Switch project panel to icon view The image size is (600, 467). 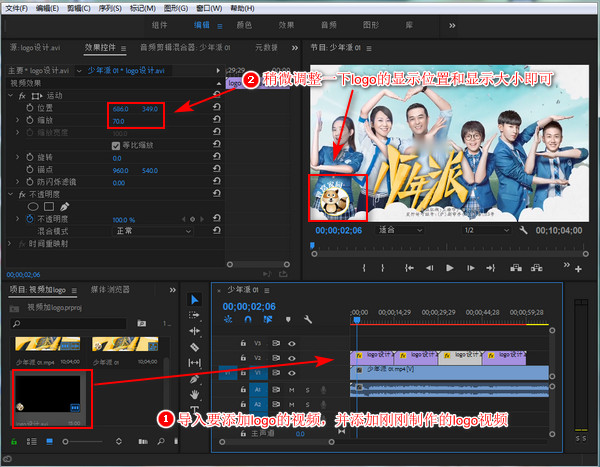point(49,441)
